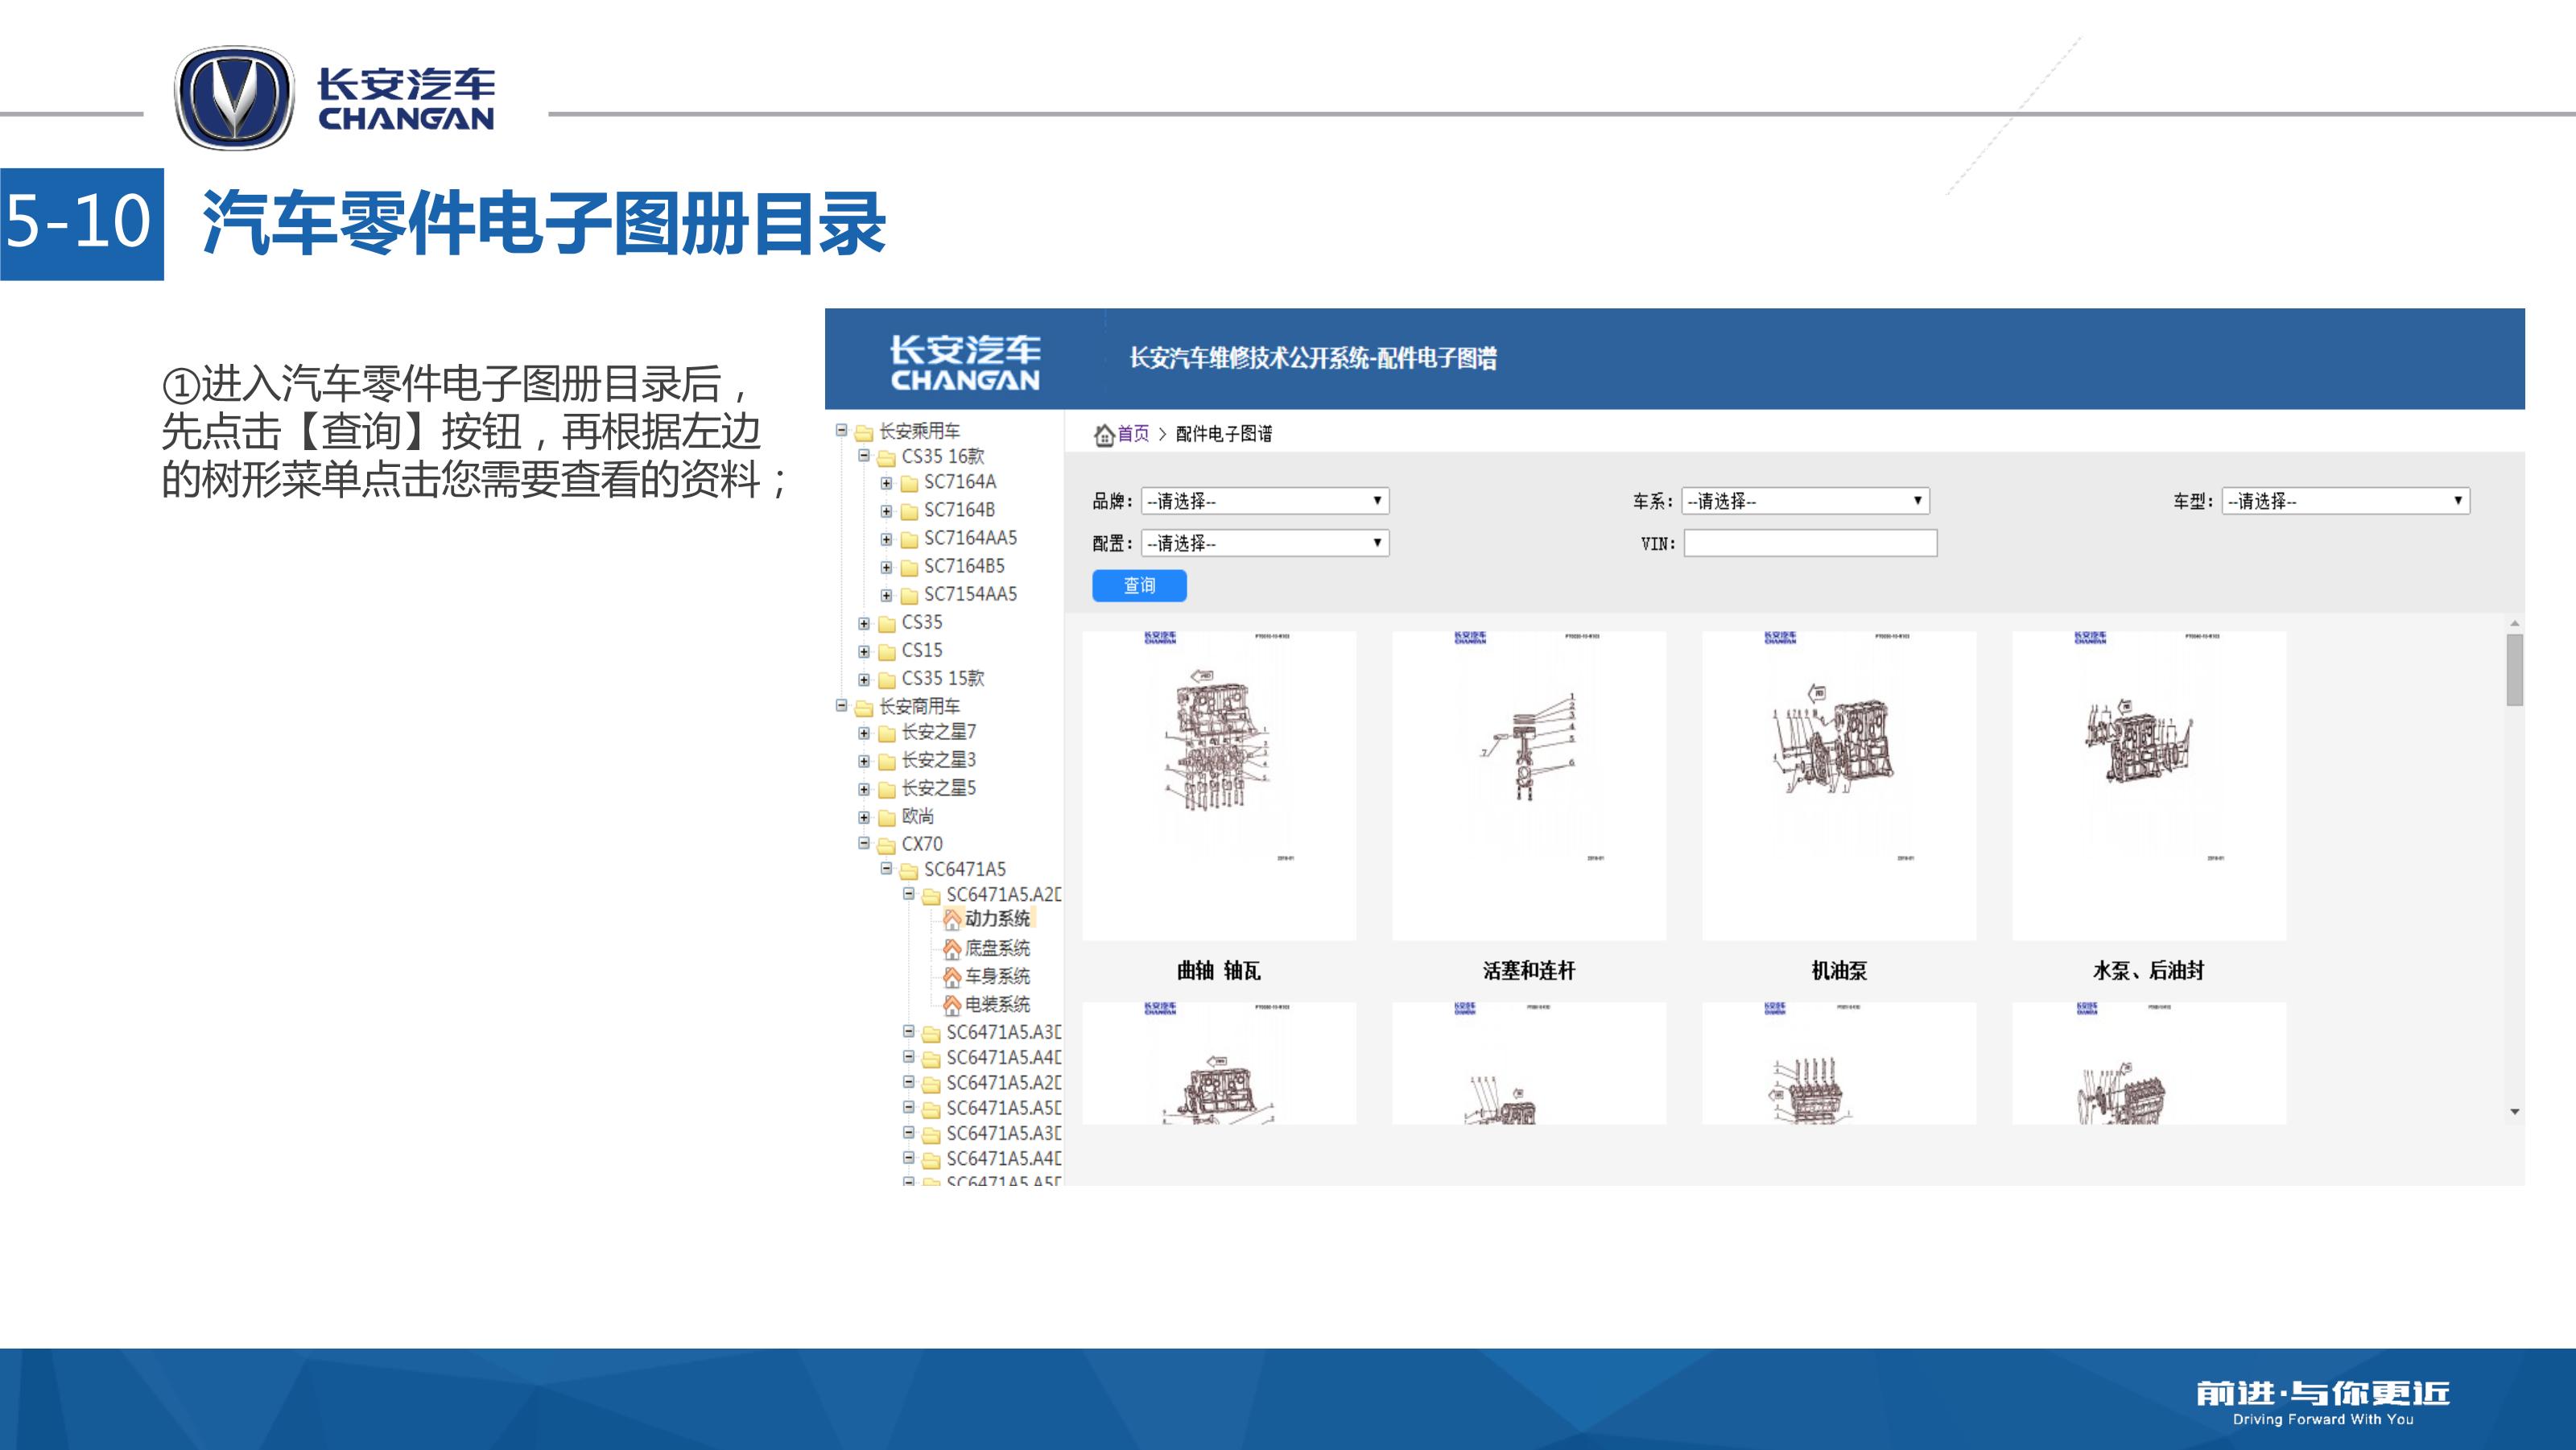Image resolution: width=2576 pixels, height=1450 pixels.
Task: Expand the SC7164A tree node
Action: pyautogui.click(x=886, y=483)
